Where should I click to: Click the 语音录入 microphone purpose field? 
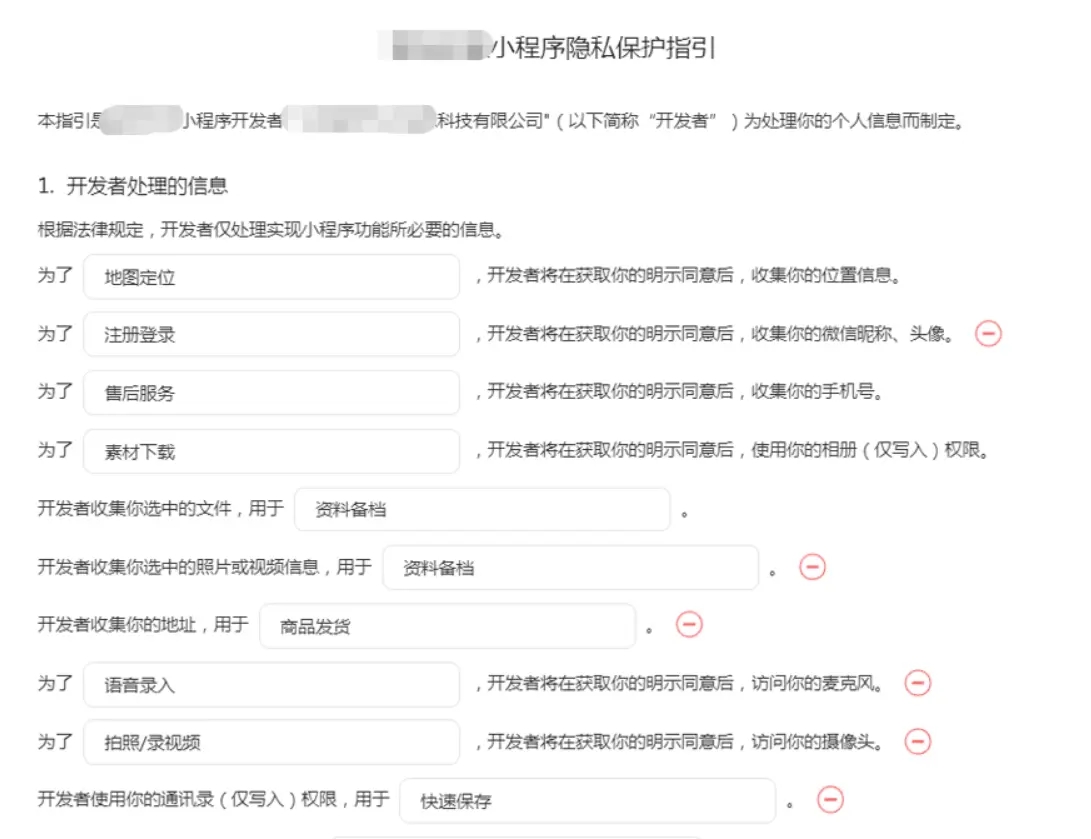coord(271,685)
